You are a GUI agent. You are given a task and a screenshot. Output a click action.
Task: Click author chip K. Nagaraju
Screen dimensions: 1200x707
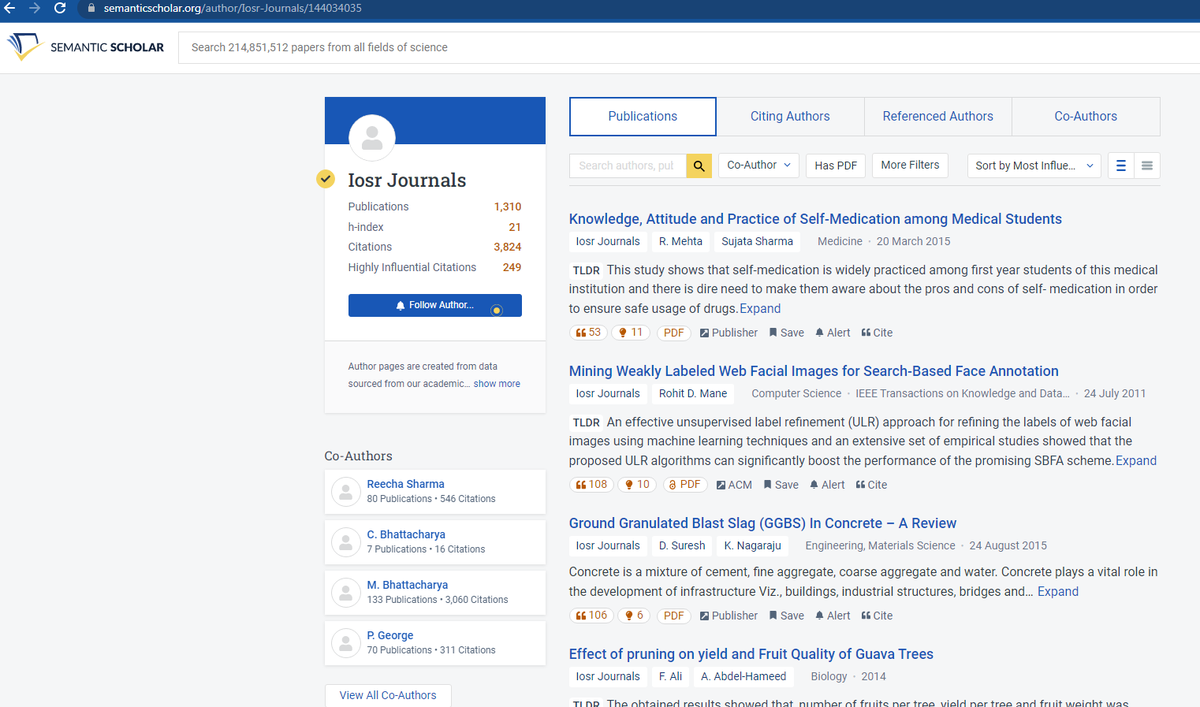coord(752,545)
